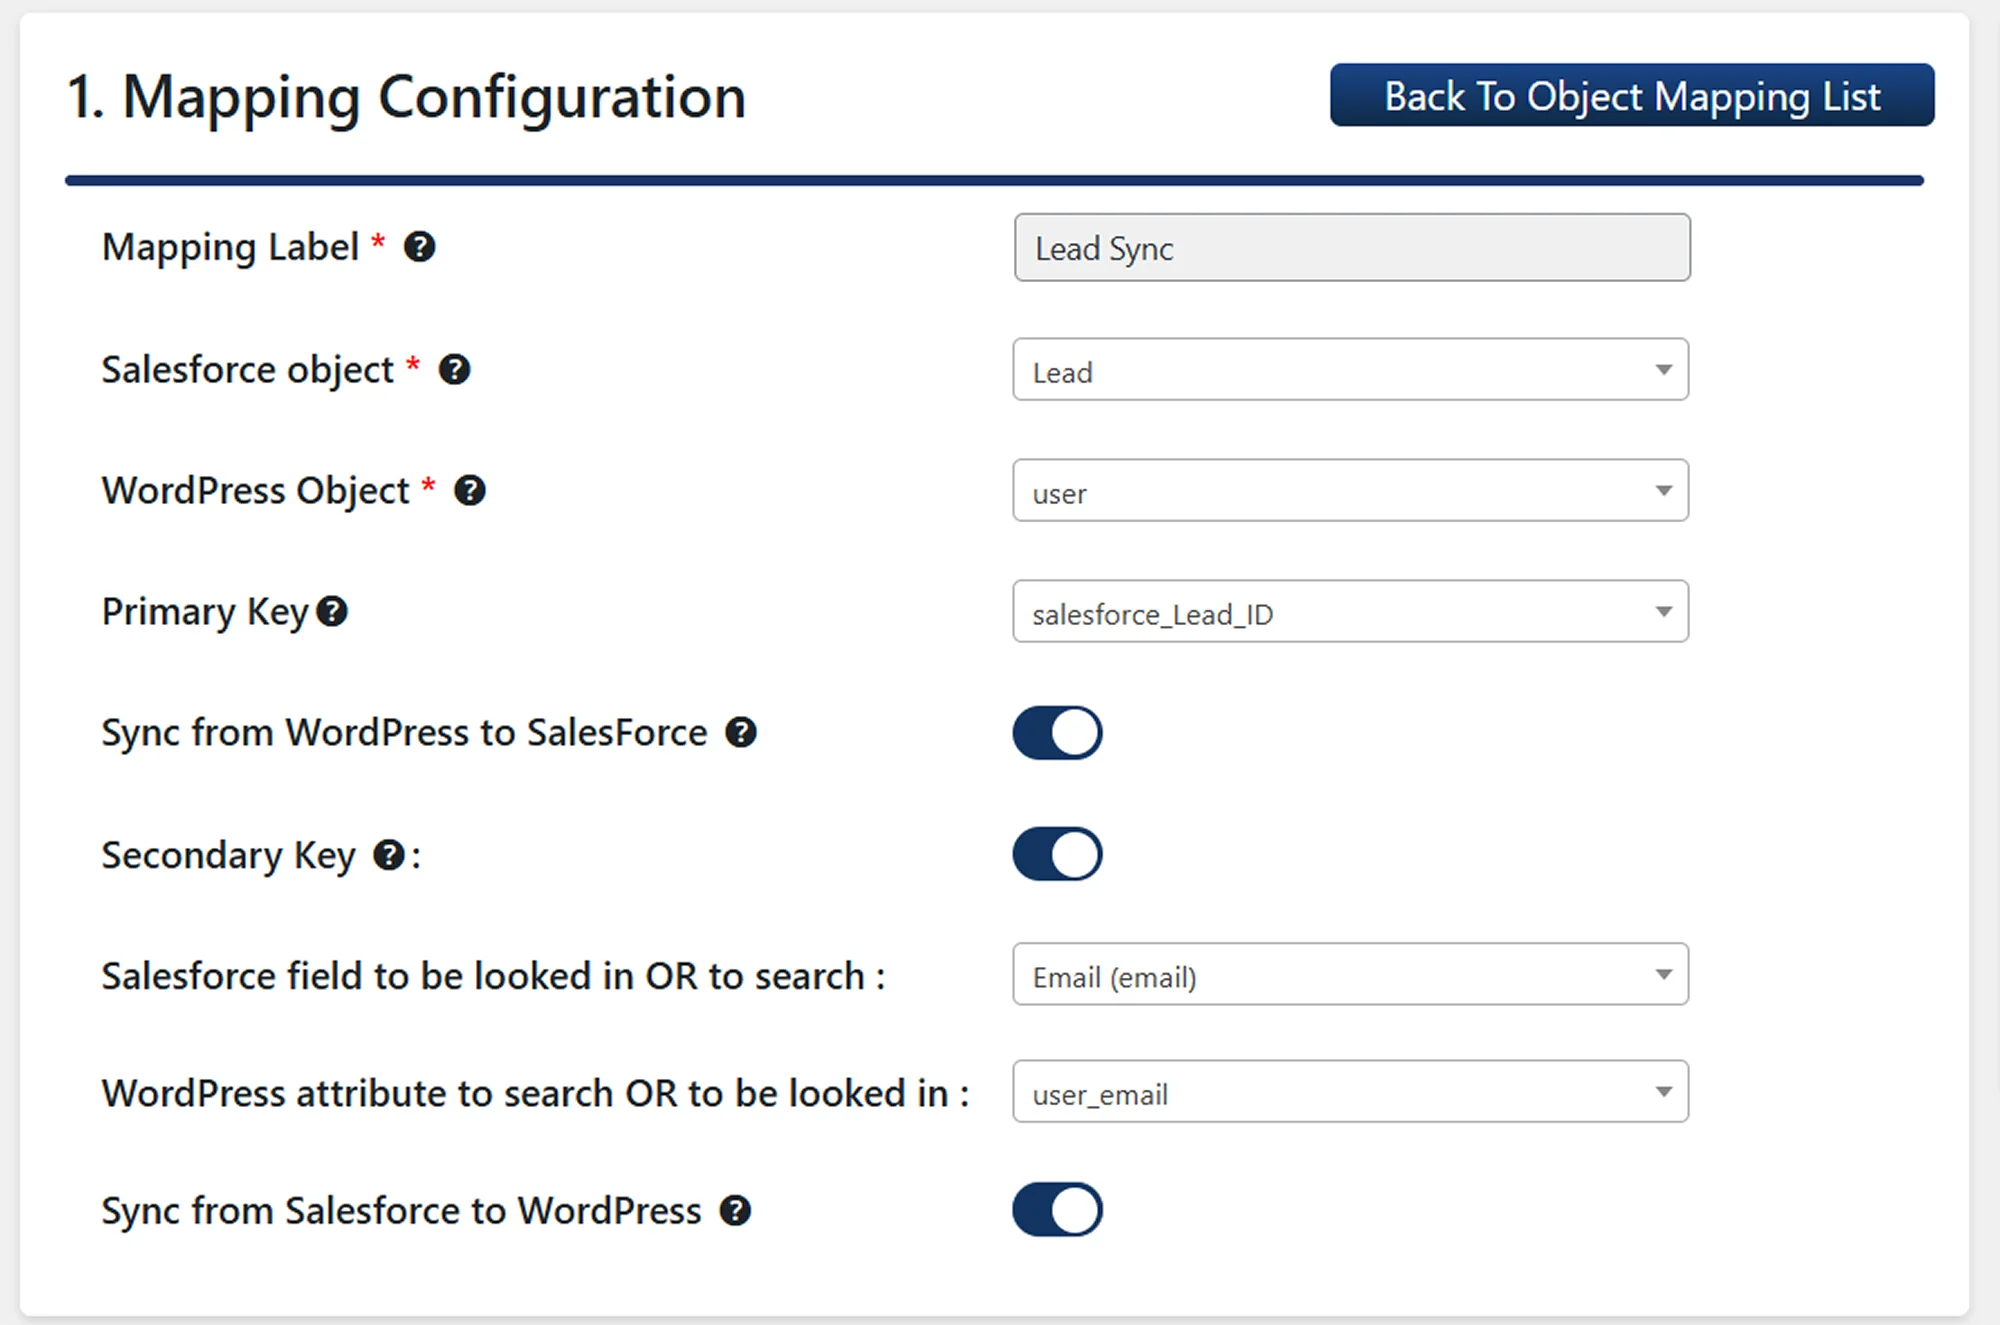The image size is (2000, 1325).
Task: Click help icon beside WordPress Object
Action: pyautogui.click(x=469, y=491)
